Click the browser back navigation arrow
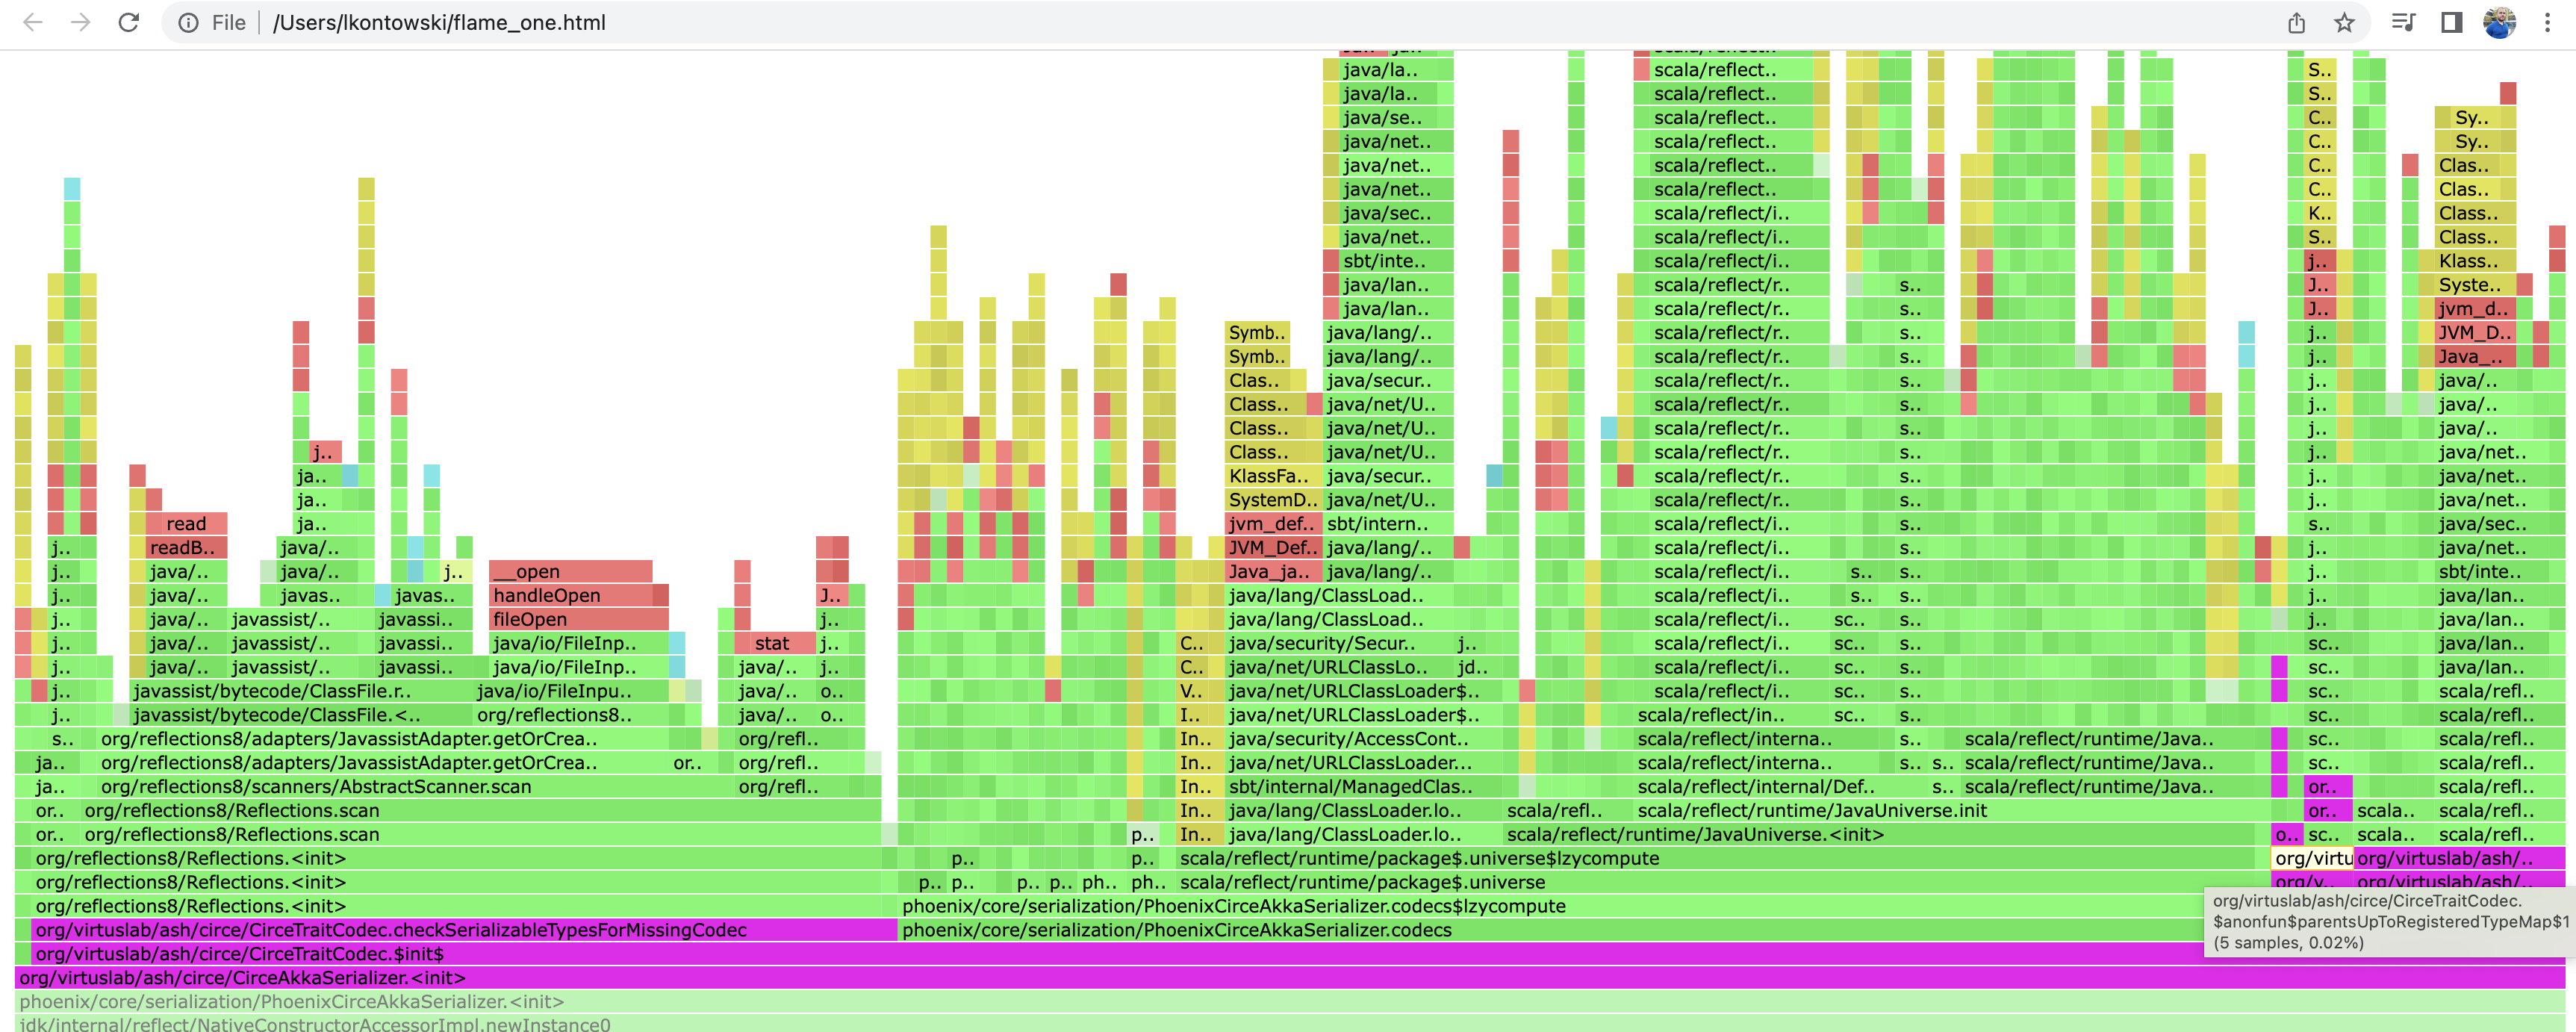Image resolution: width=2576 pixels, height=1032 pixels. tap(34, 22)
